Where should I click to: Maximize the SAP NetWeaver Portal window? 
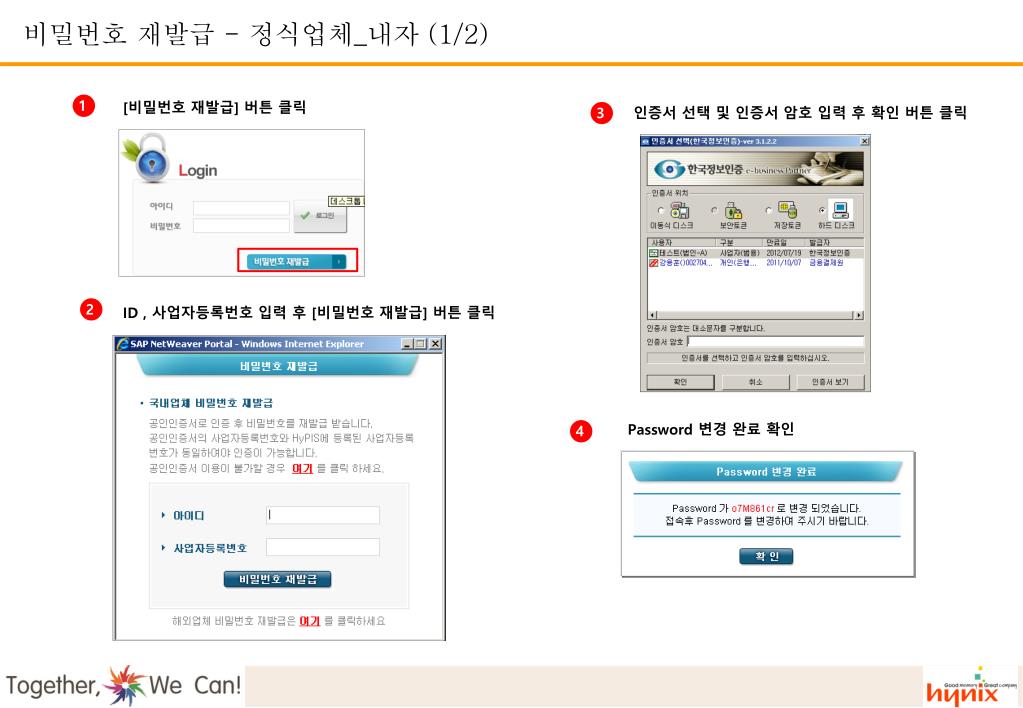421,344
